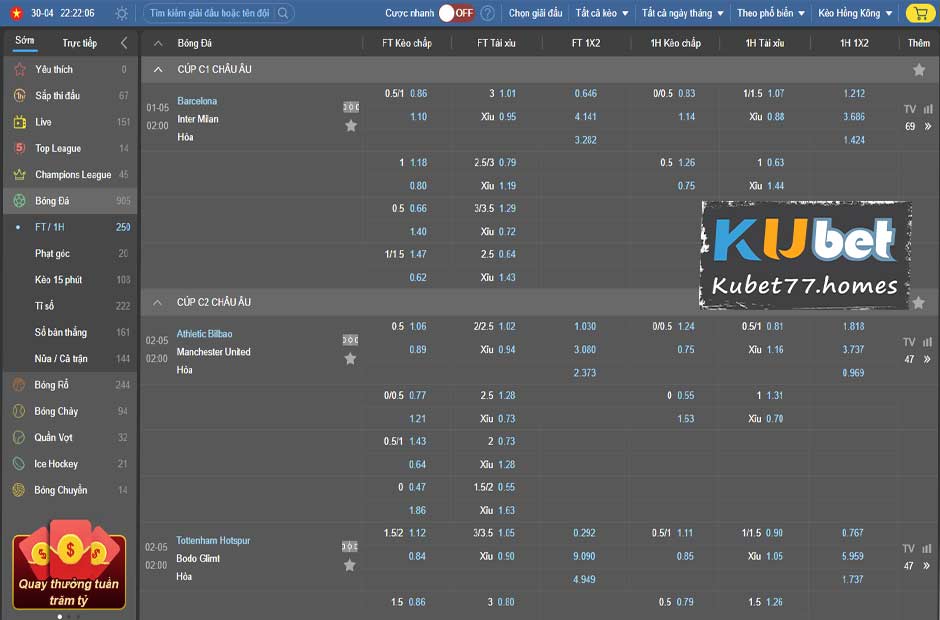Screen dimensions: 940x620
Task: Open Yêu thích favorites in sidebar
Action: [x=70, y=70]
